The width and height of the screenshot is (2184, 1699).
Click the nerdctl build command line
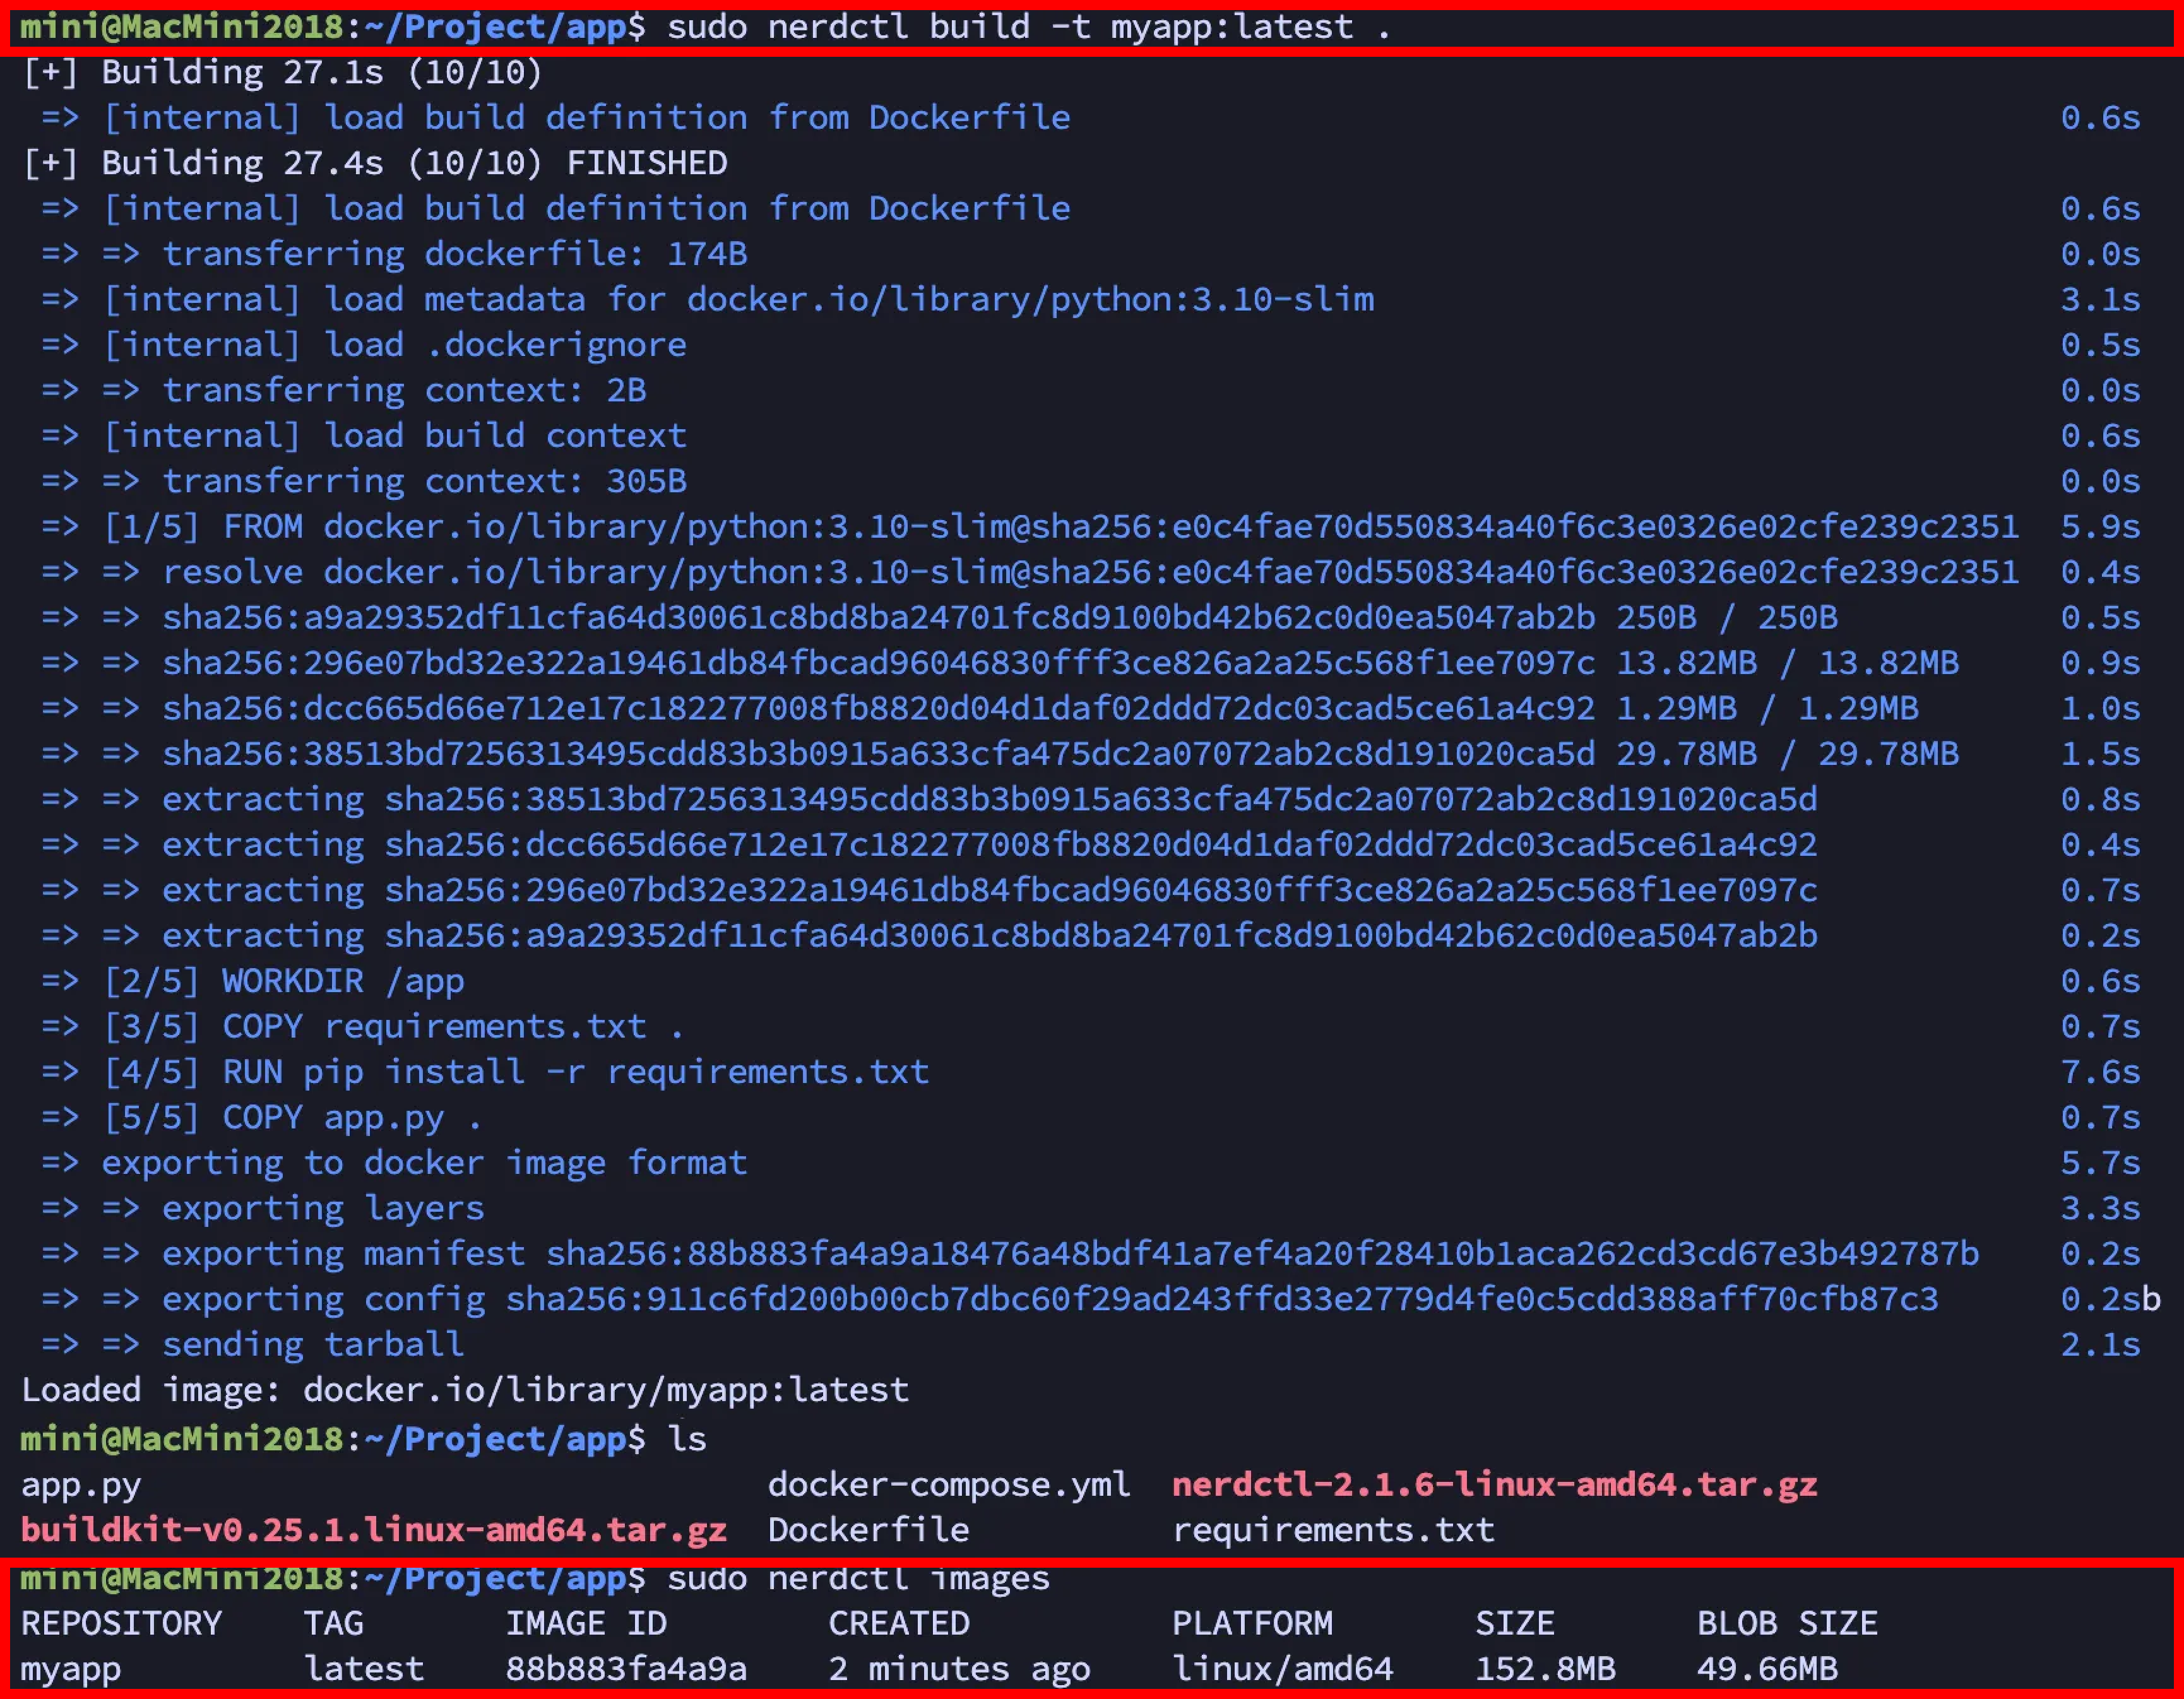(x=1028, y=27)
